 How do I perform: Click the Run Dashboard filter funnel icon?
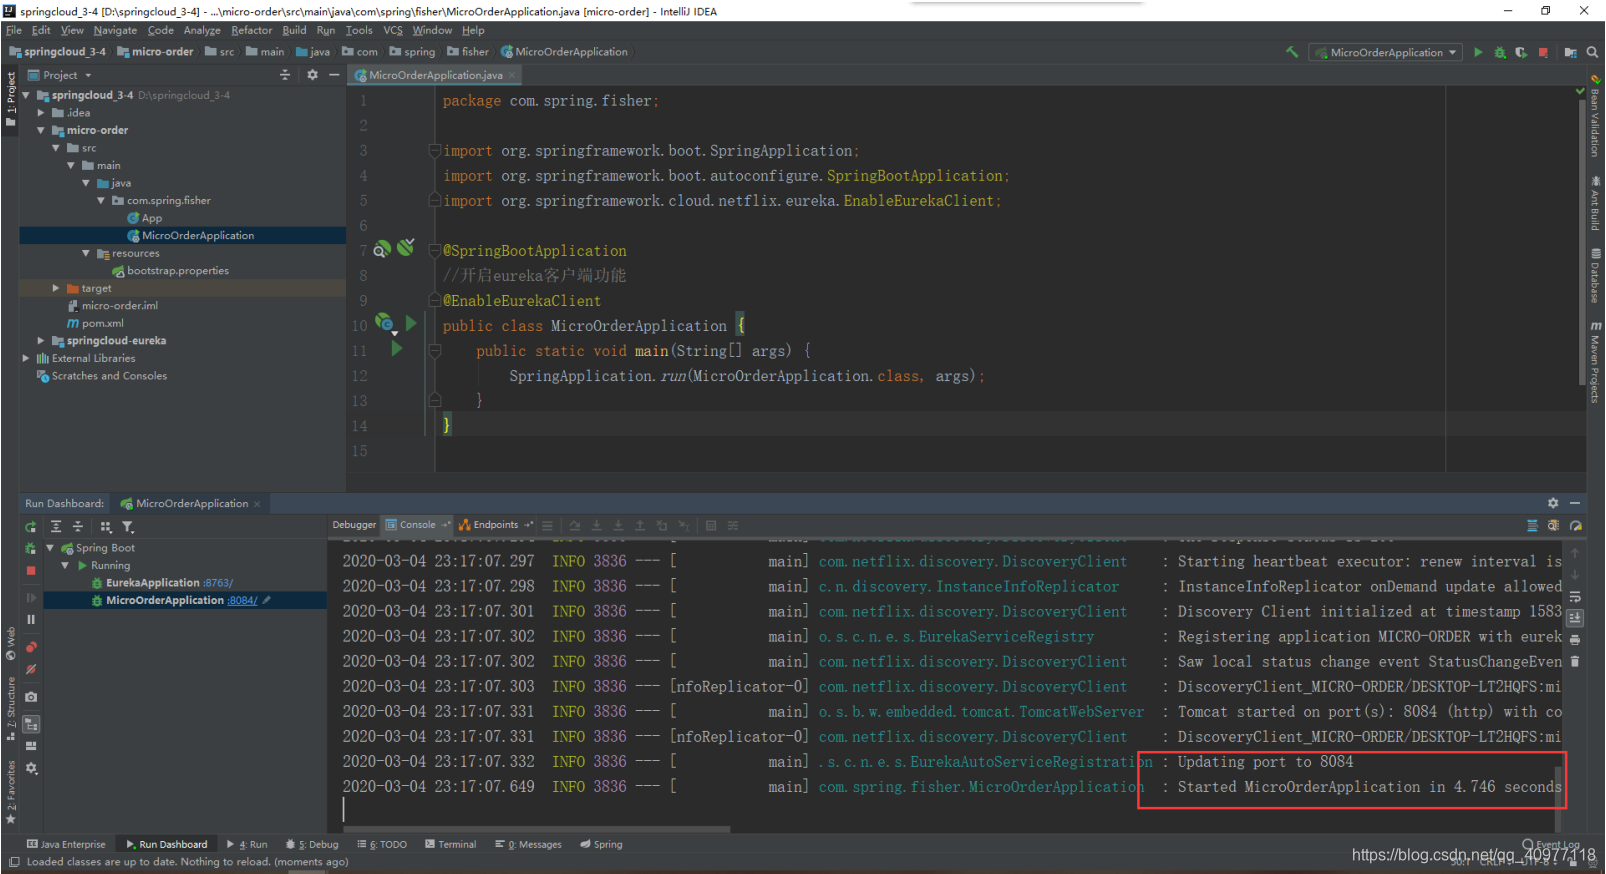pos(128,527)
